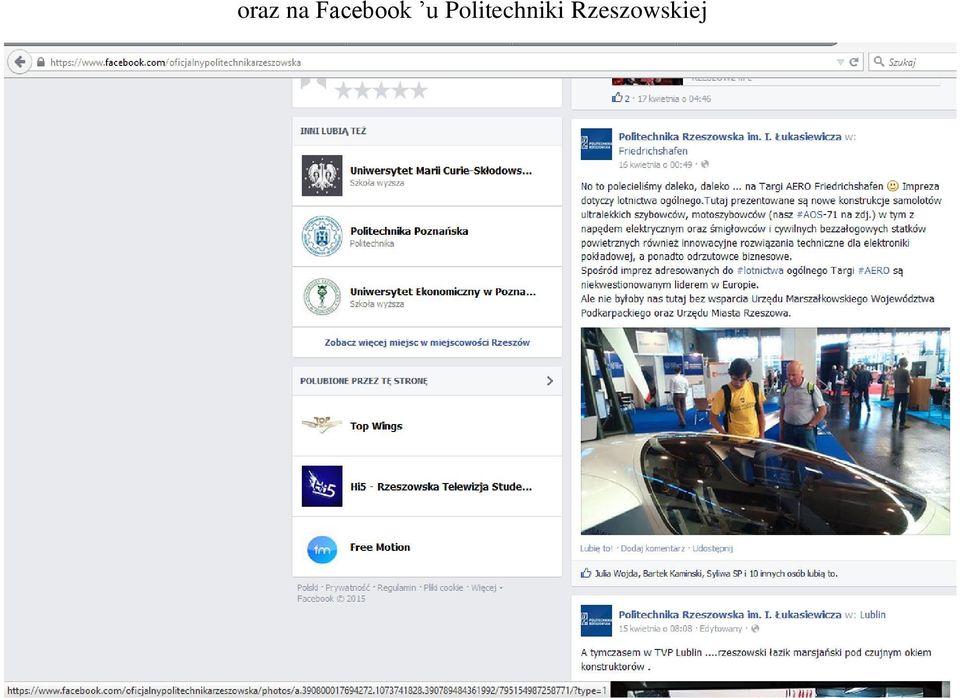Open Politechnika Poznańska page link
Image resolution: width=960 pixels, height=698 pixels.
[409, 231]
